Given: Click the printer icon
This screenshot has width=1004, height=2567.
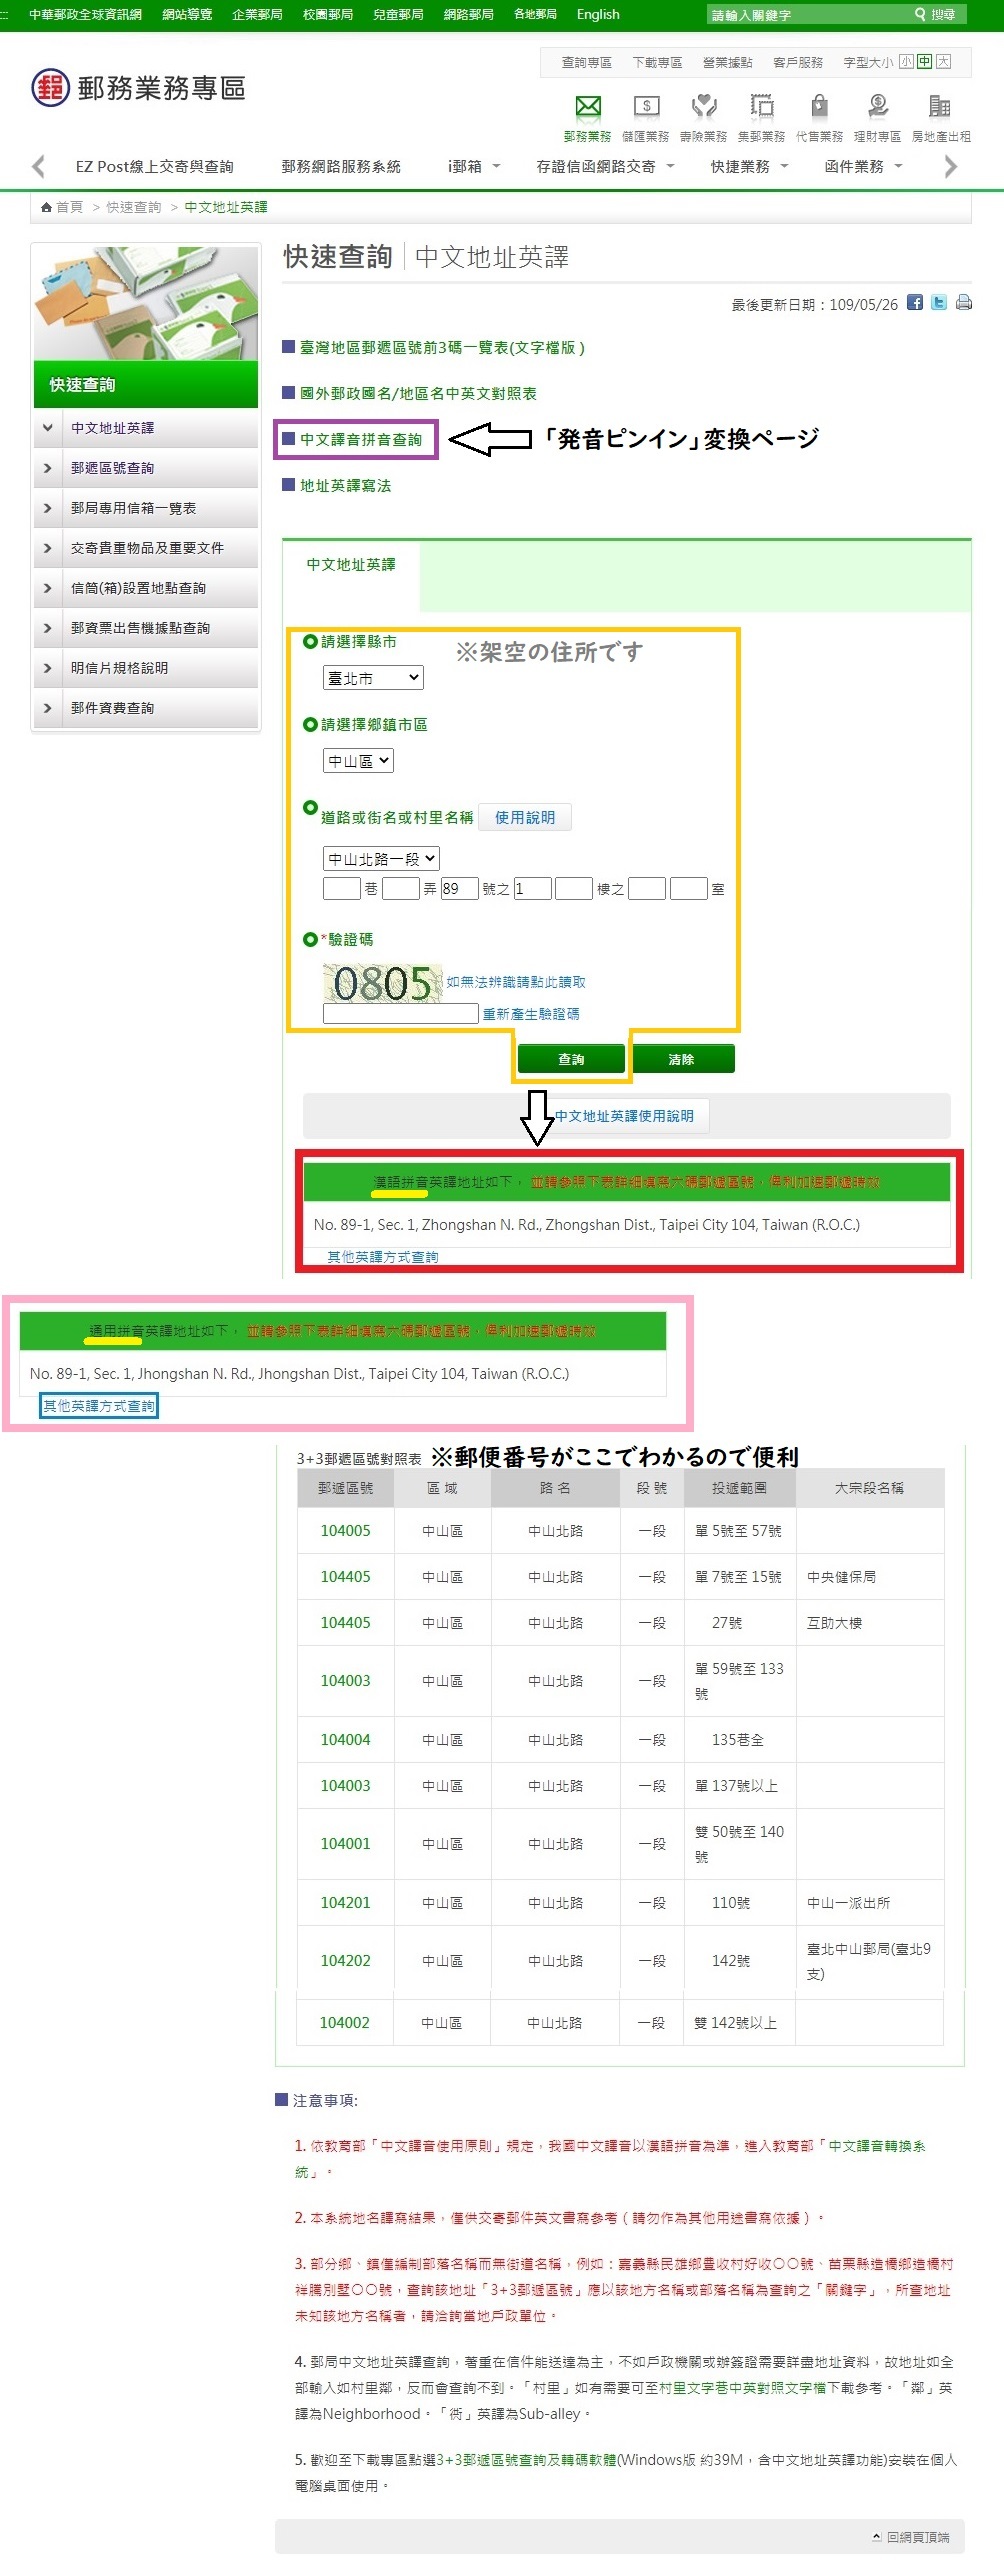Looking at the screenshot, I should tap(964, 302).
